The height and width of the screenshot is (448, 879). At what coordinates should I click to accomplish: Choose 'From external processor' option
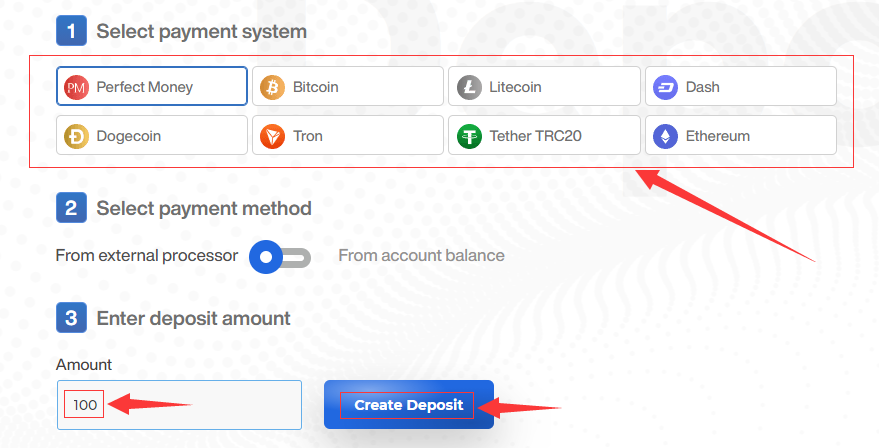point(147,256)
